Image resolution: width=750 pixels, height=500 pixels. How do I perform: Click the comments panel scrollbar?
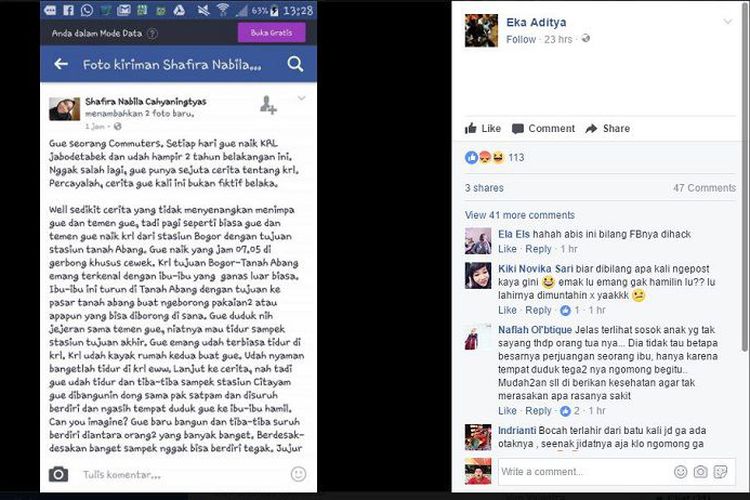[x=744, y=177]
